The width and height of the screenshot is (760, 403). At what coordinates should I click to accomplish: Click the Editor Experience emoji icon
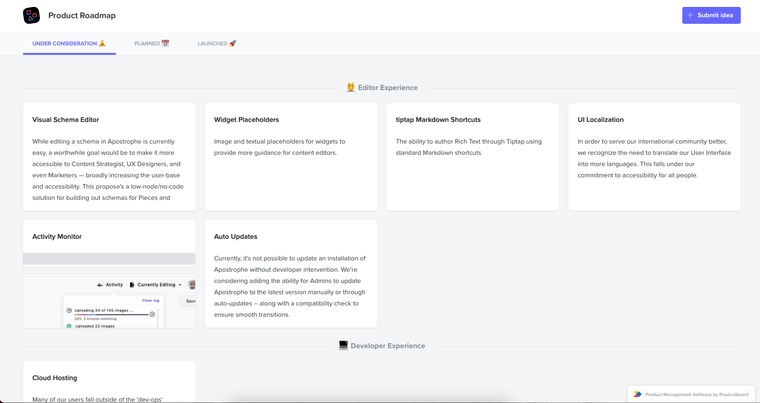(x=351, y=87)
